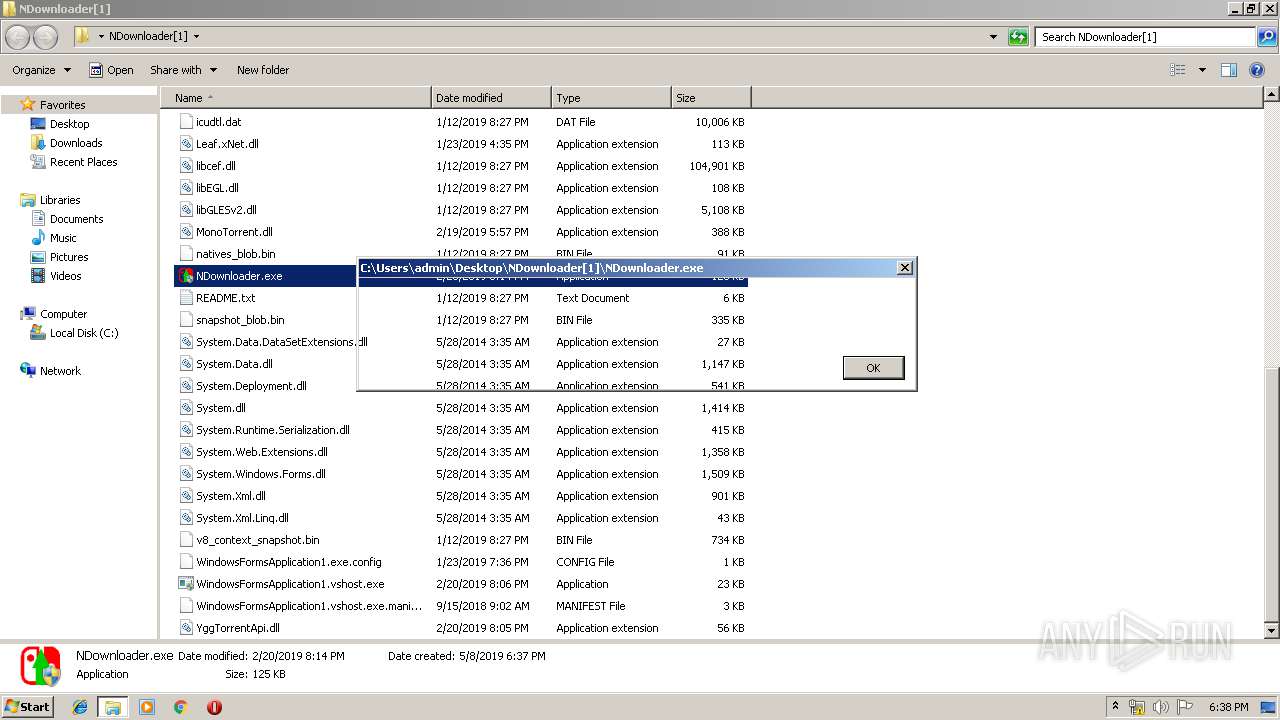Click OK in the dialog
Screen dimensions: 1280x720
(873, 368)
